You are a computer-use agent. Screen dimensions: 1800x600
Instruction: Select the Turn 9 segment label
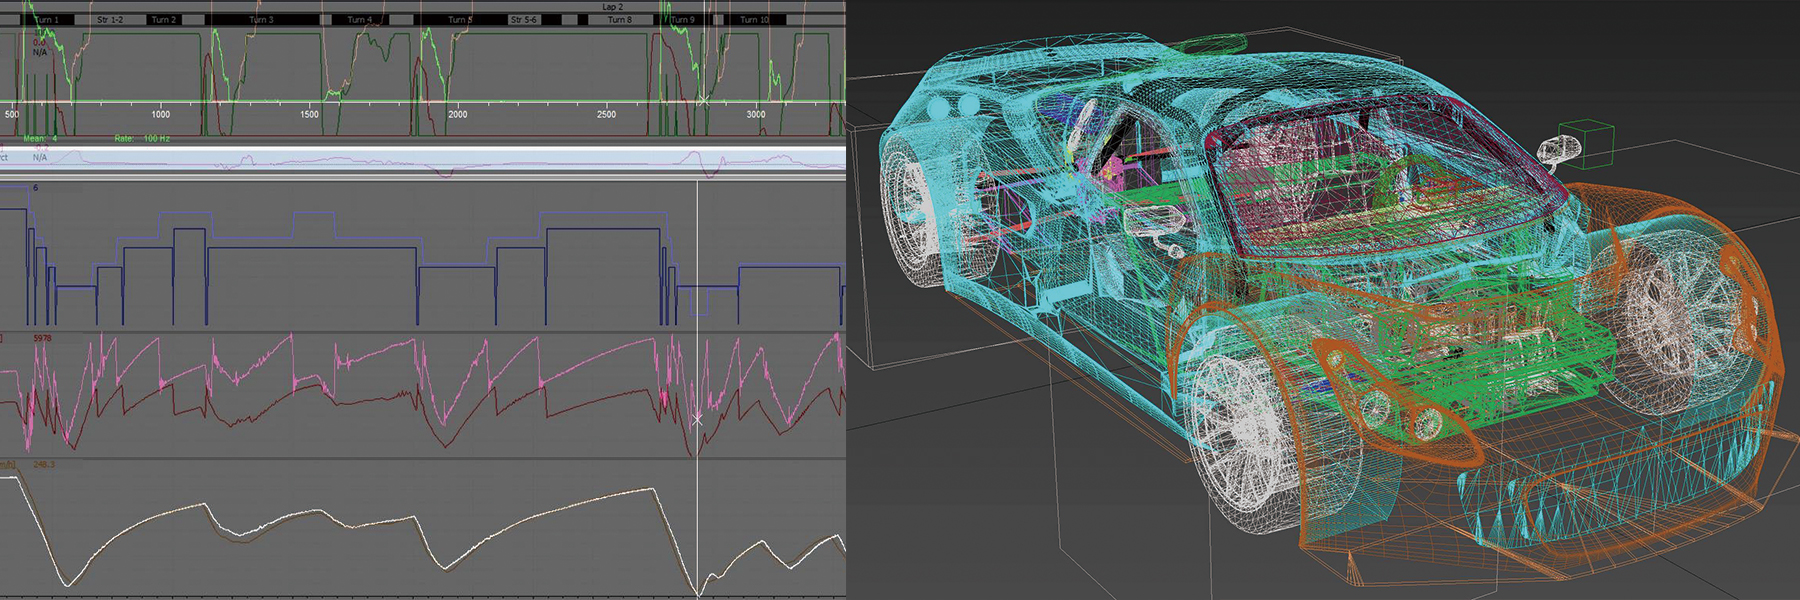(x=682, y=19)
